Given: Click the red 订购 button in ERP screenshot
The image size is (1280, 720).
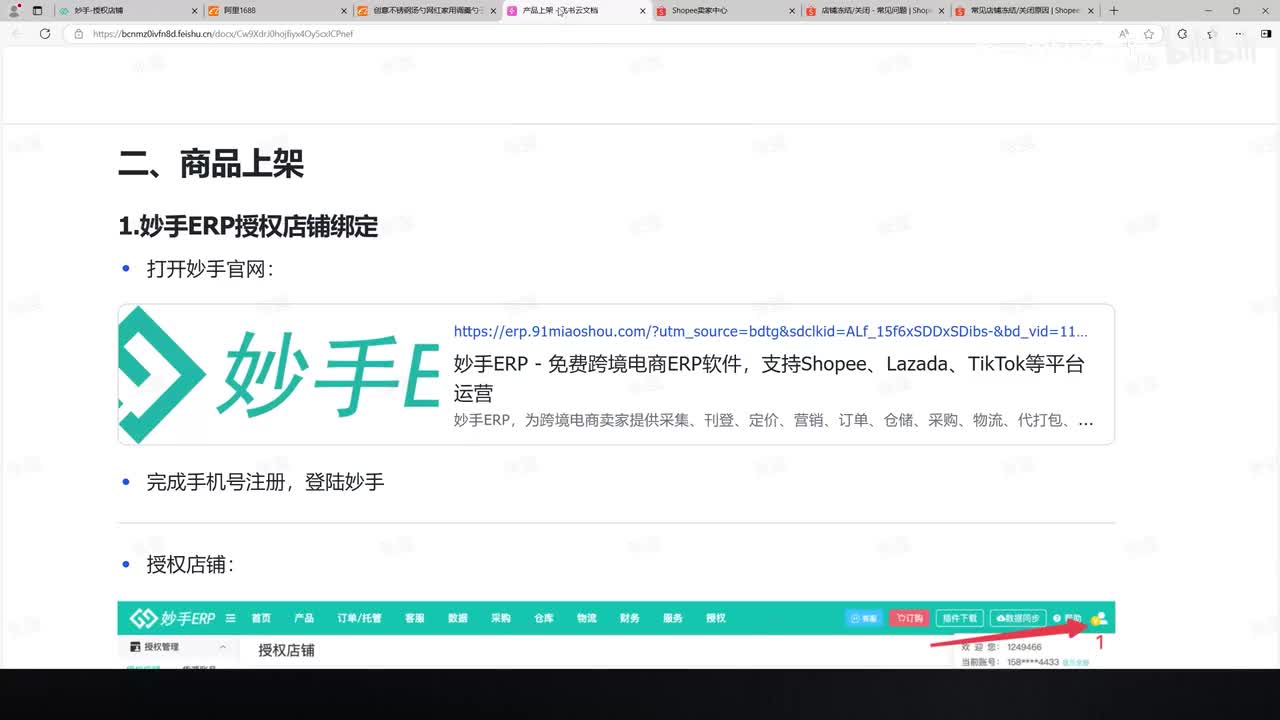Looking at the screenshot, I should click(910, 618).
